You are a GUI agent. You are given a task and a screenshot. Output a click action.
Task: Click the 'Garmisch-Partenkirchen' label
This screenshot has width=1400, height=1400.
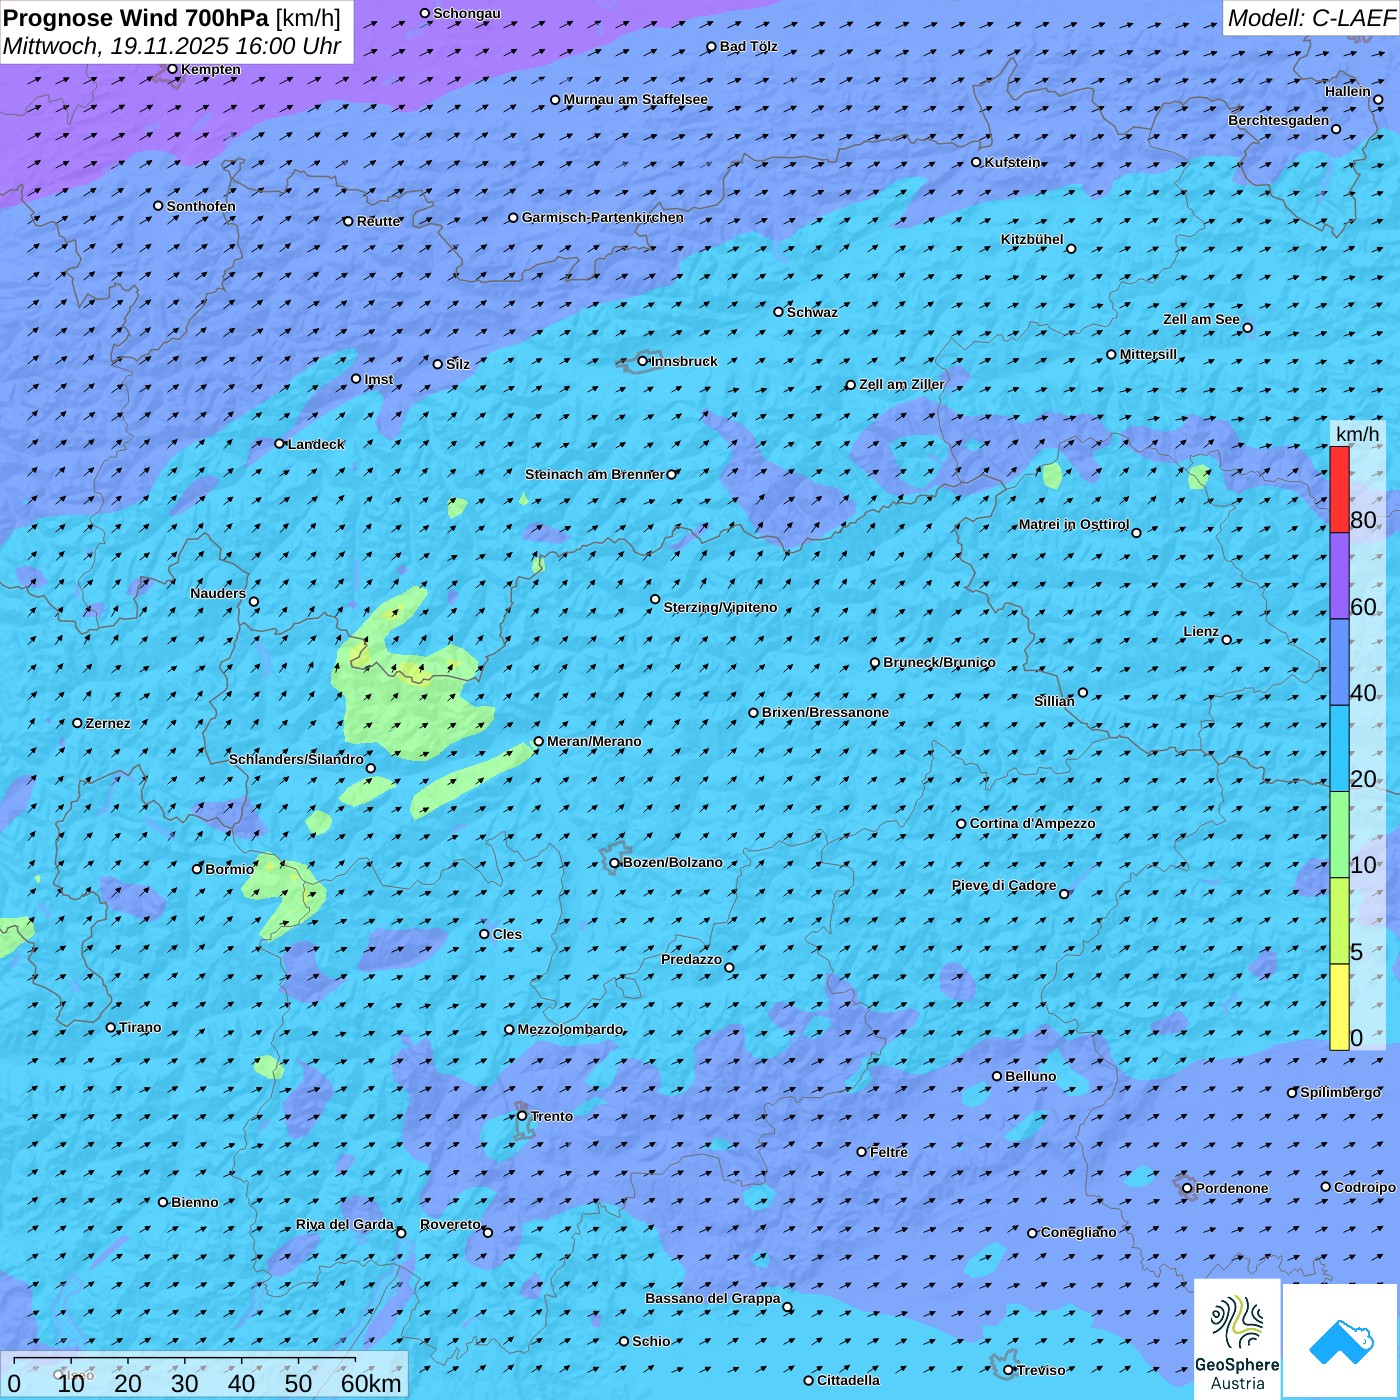click(603, 217)
